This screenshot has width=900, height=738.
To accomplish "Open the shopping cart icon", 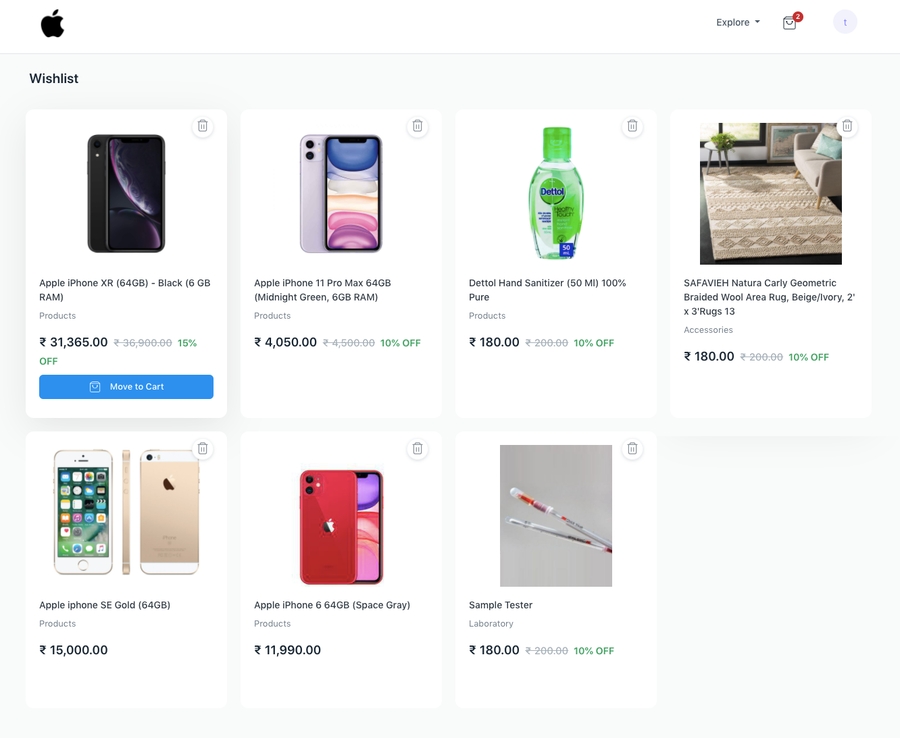I will (790, 22).
